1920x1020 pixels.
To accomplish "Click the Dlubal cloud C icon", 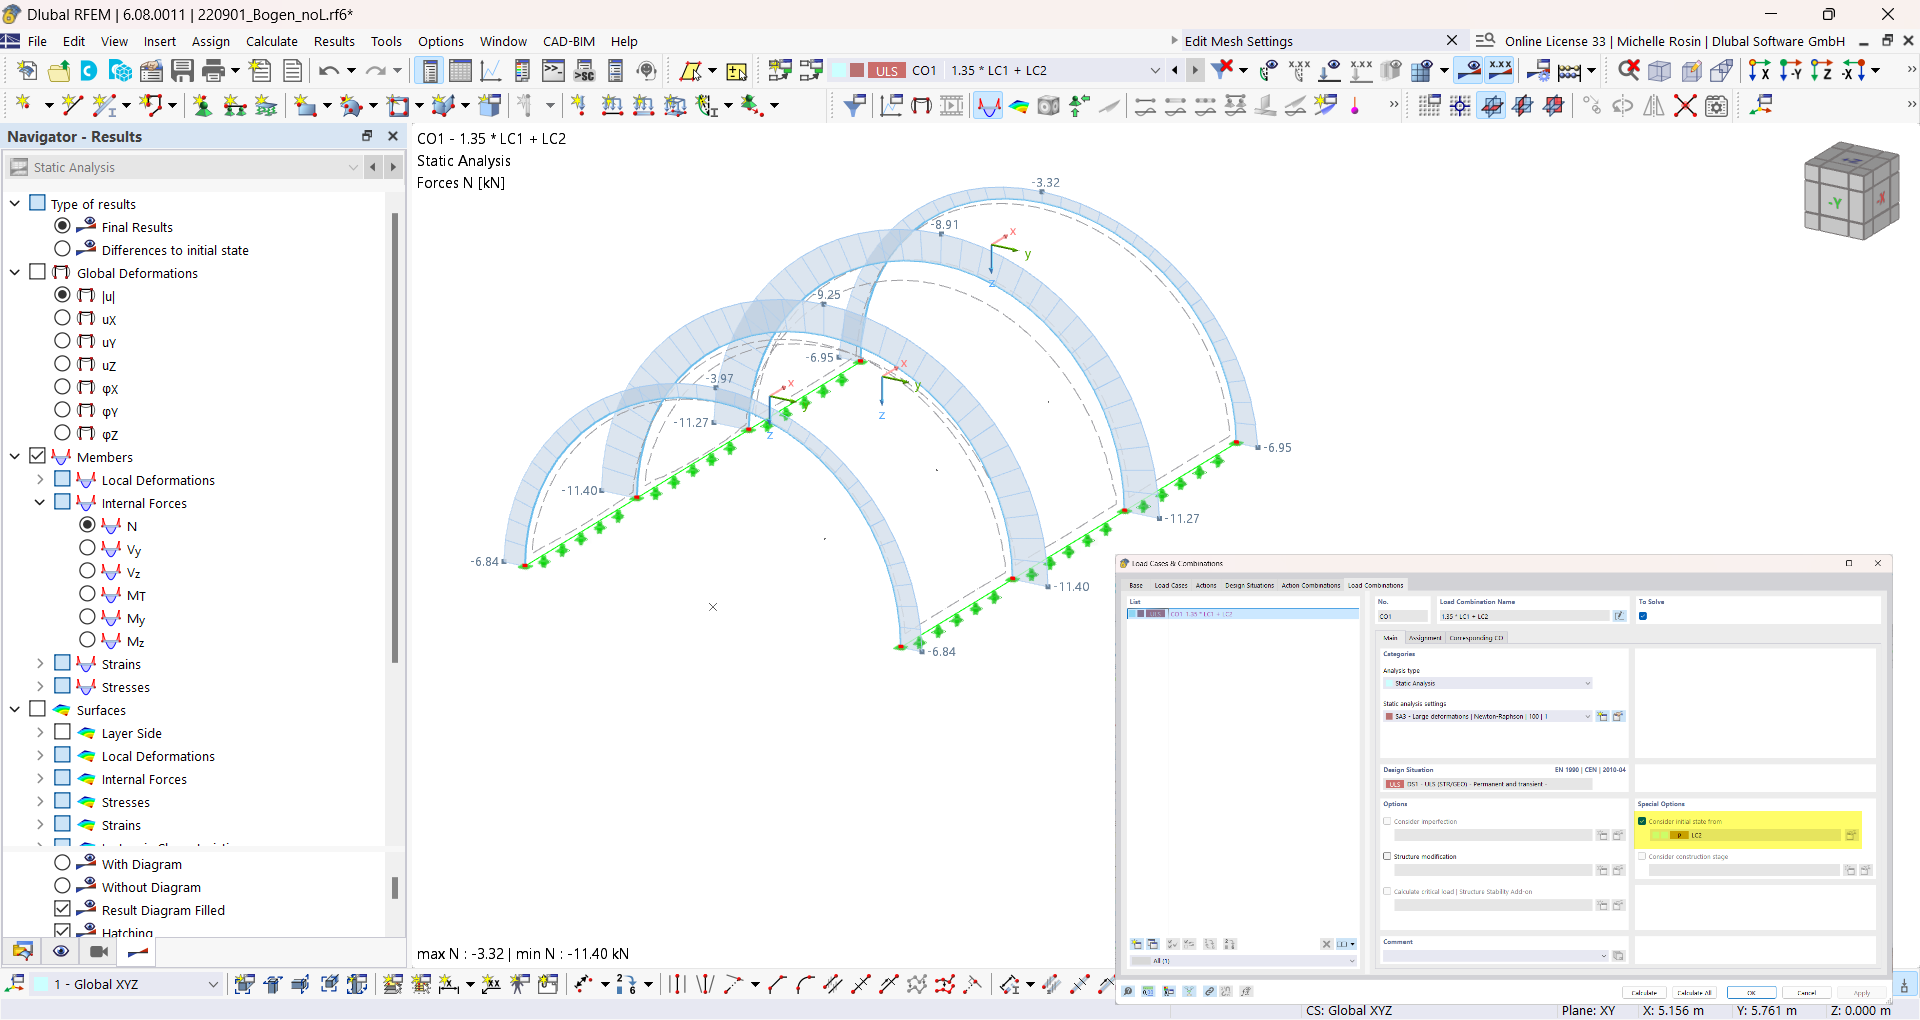I will click(x=89, y=70).
